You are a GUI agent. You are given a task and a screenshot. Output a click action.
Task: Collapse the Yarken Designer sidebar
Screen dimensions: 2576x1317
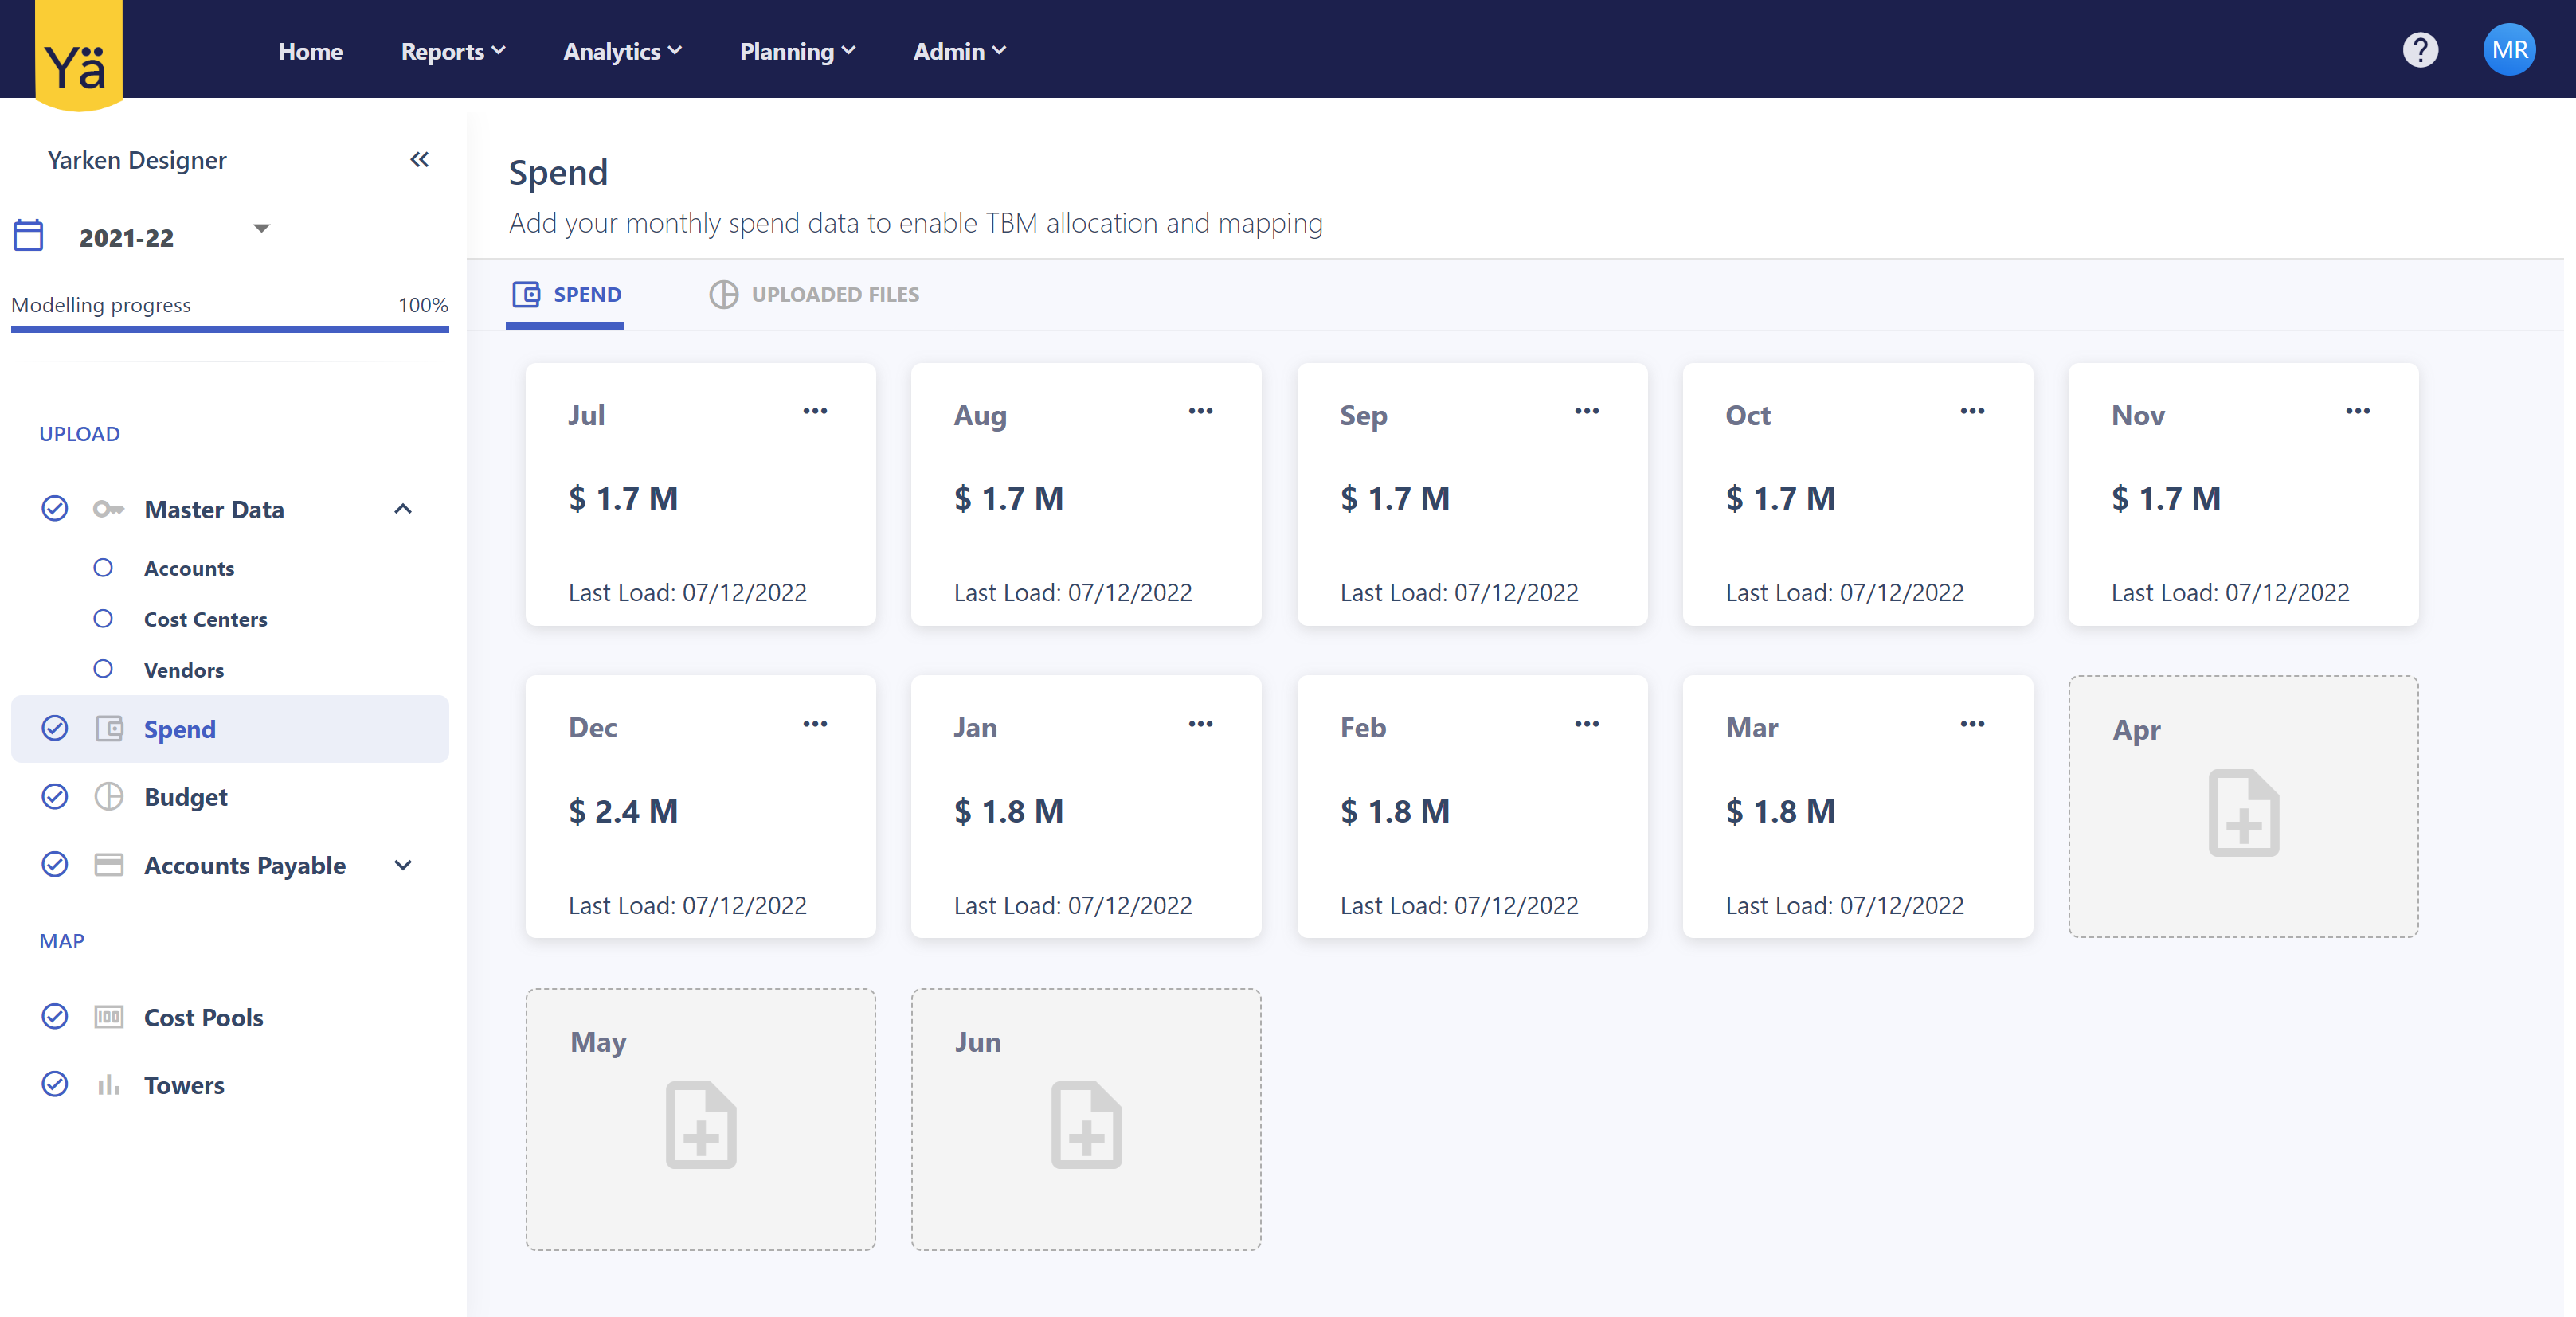tap(419, 160)
